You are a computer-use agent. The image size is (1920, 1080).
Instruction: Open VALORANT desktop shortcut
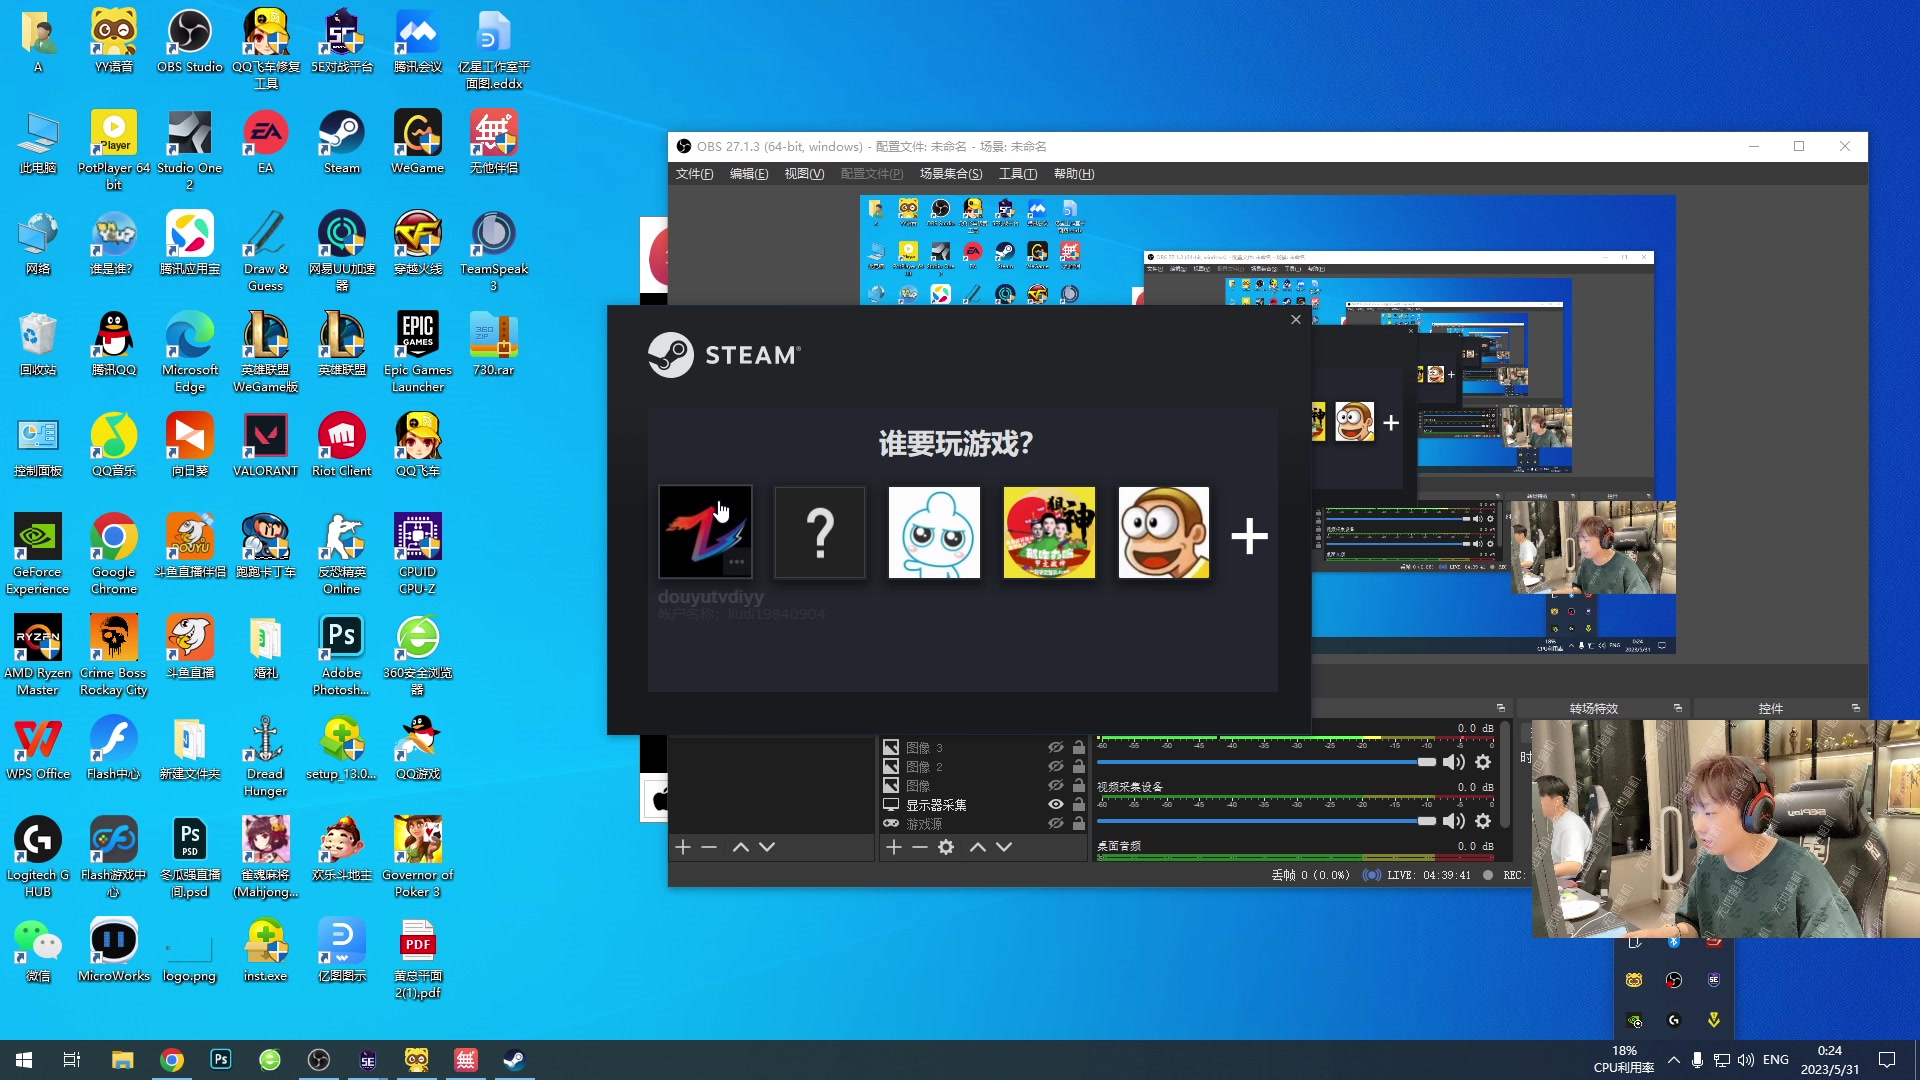click(266, 445)
